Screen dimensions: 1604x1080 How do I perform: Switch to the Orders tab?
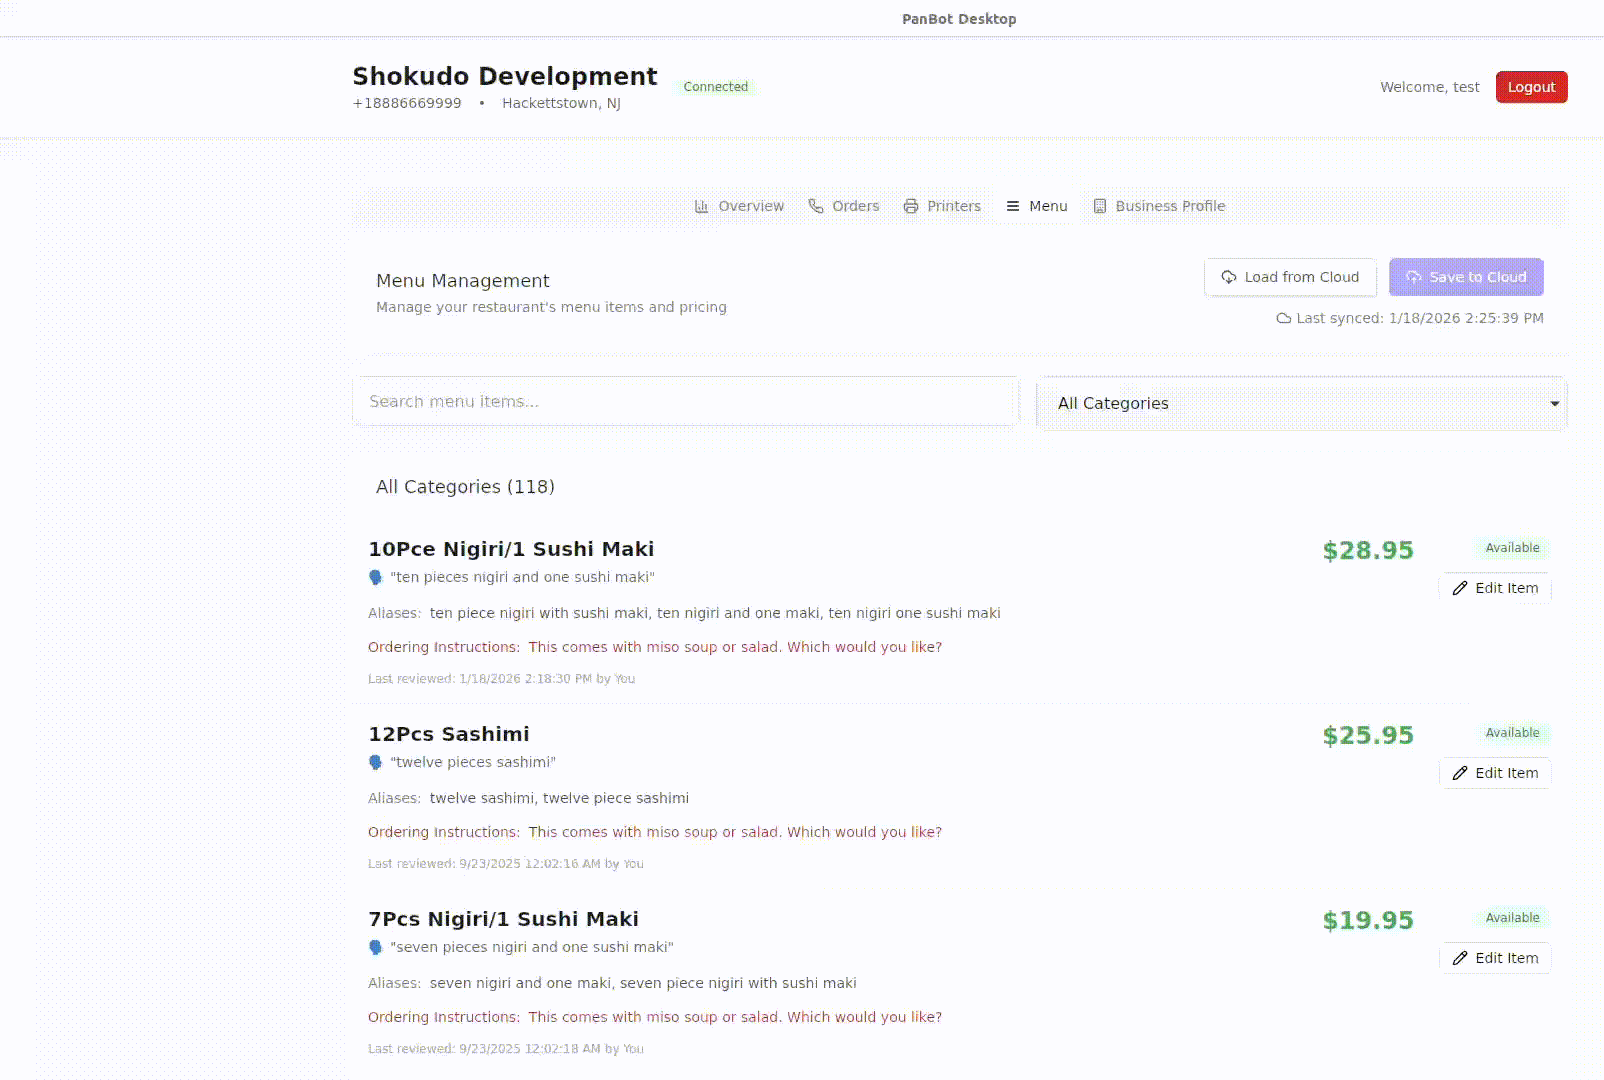pyautogui.click(x=844, y=206)
